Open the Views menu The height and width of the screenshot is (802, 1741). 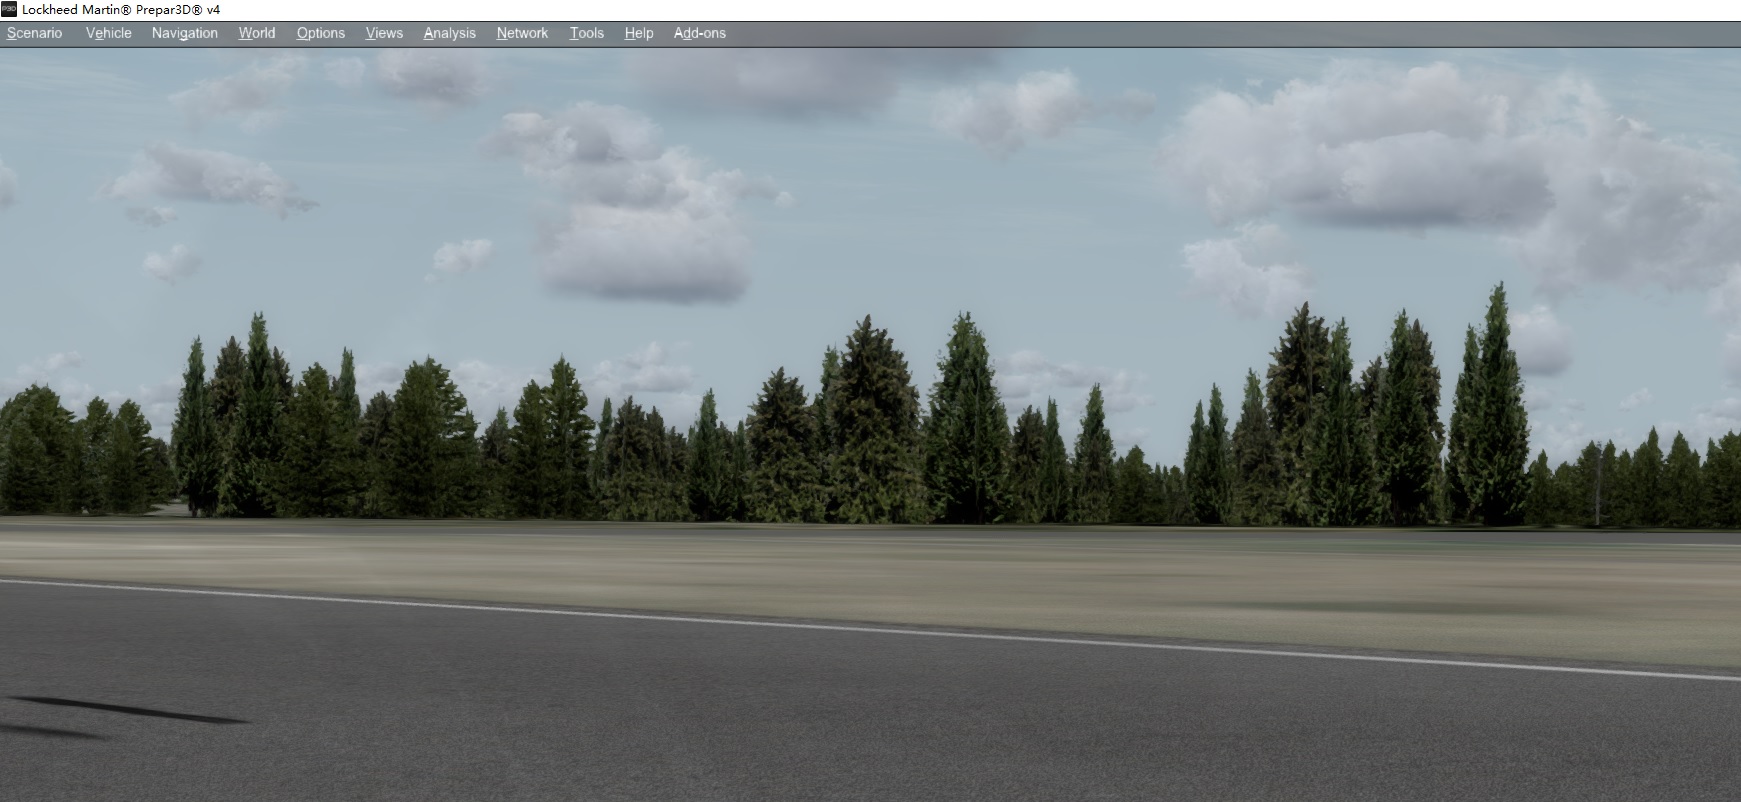[384, 33]
